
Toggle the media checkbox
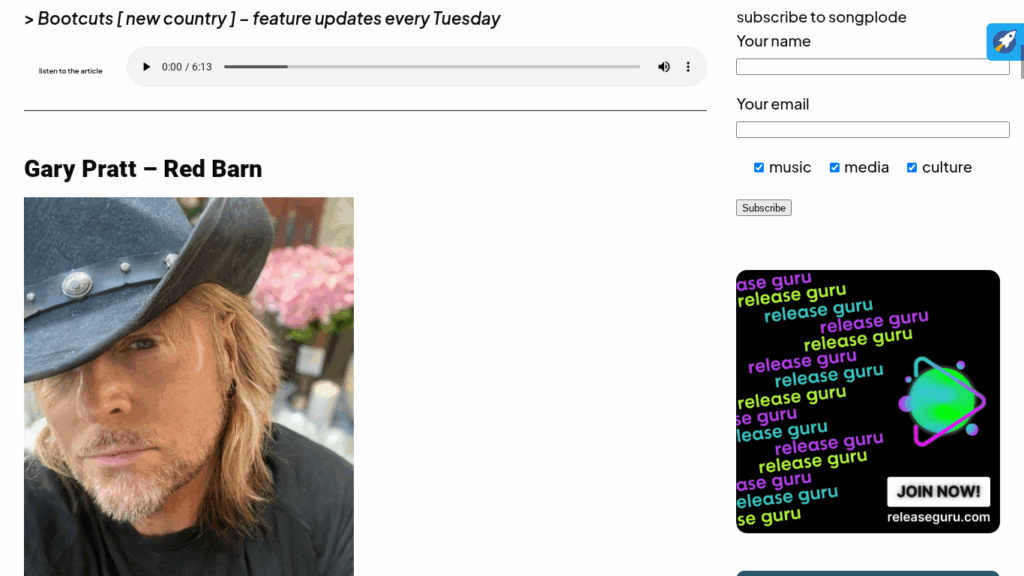click(x=835, y=168)
